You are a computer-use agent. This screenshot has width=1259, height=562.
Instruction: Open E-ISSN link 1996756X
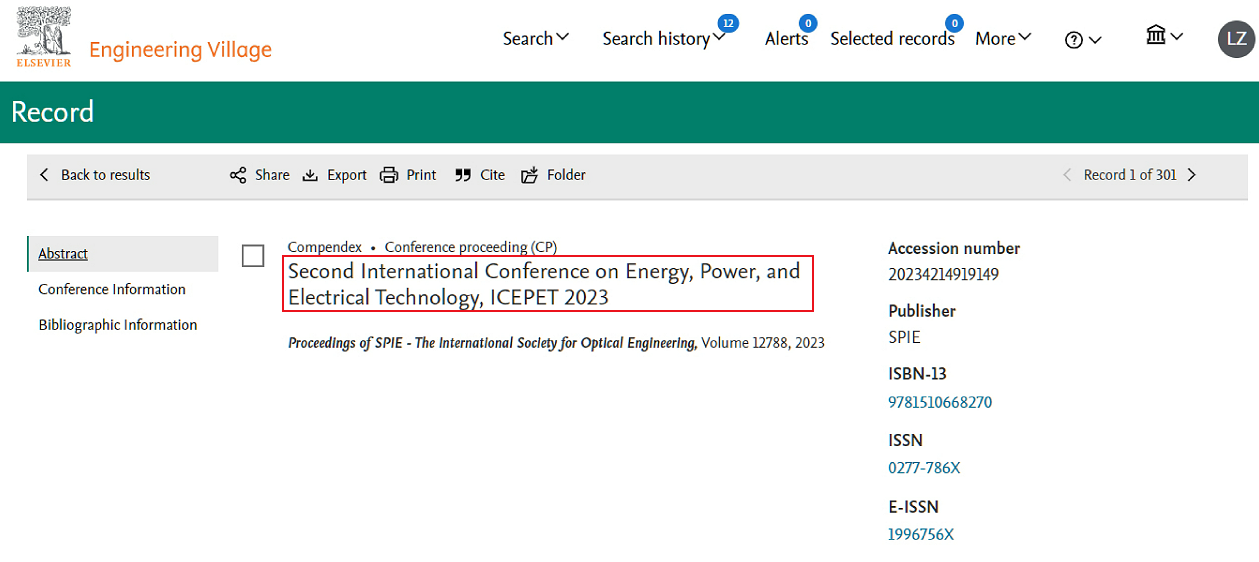(921, 535)
